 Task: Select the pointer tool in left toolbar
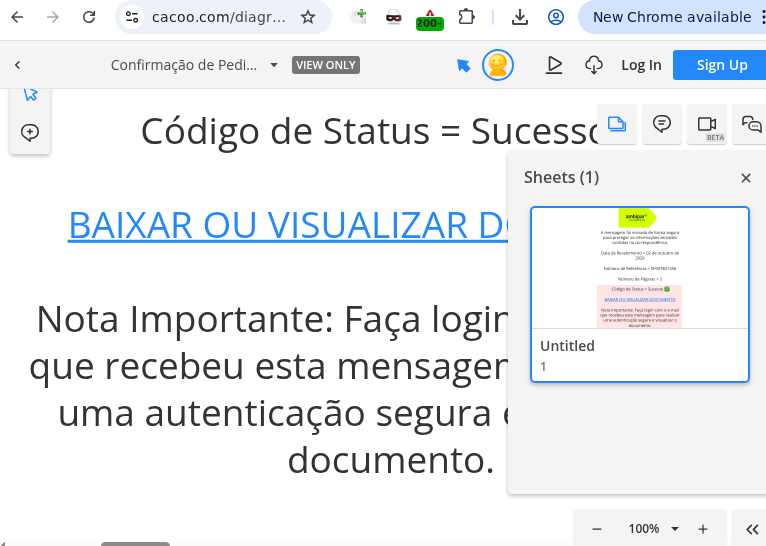click(x=30, y=94)
